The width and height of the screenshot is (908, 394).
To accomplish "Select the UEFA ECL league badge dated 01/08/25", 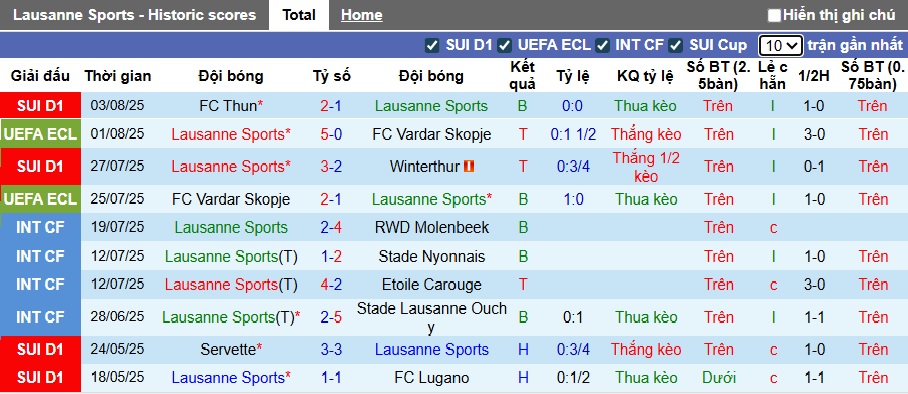I will 40,134.
